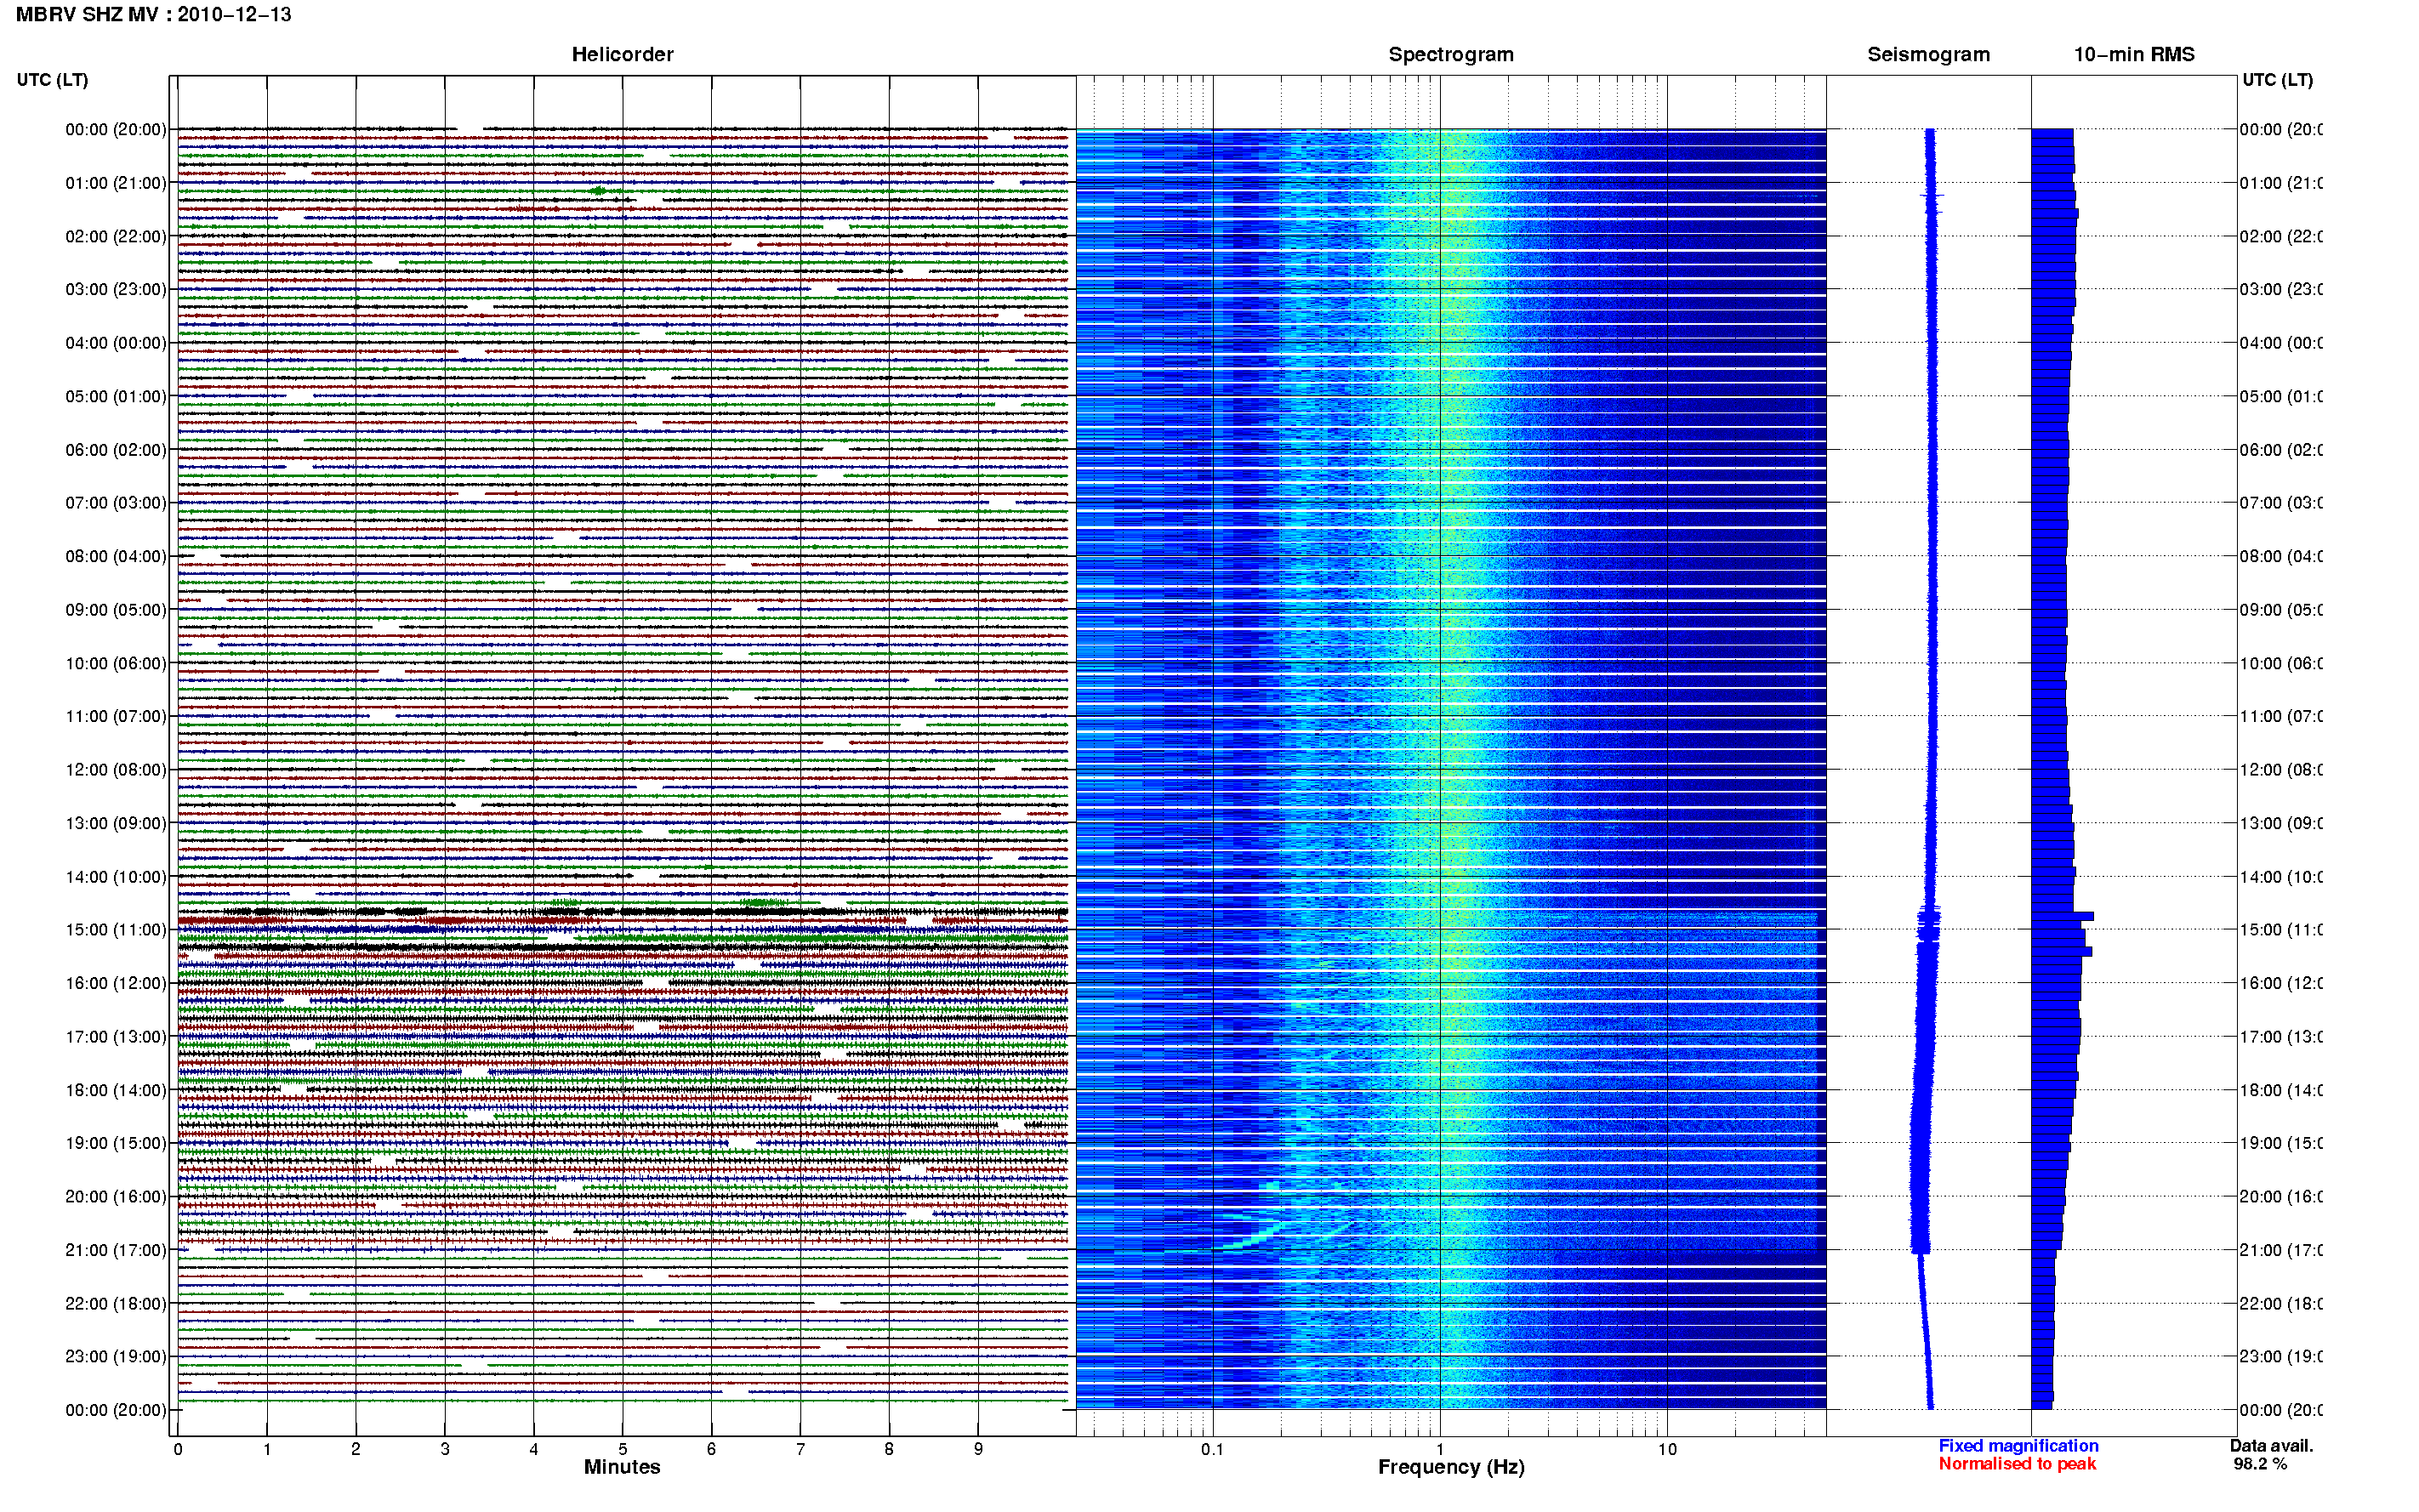This screenshot has height=1512, width=2419.
Task: Click the title 'MBRV SHZ MV : 2010-12-13'
Action: click(153, 15)
